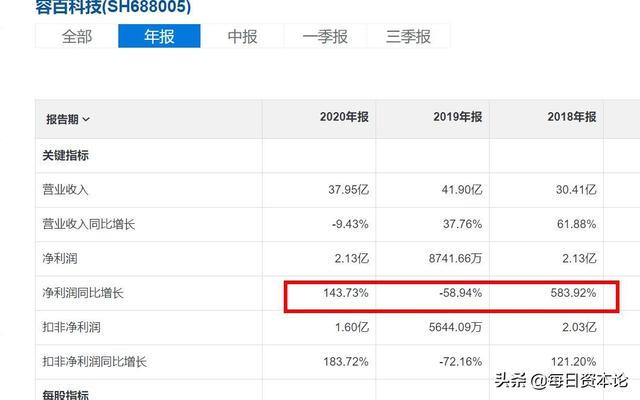This screenshot has height=400, width=640.
Task: Open the 一季报 tab
Action: tap(325, 36)
